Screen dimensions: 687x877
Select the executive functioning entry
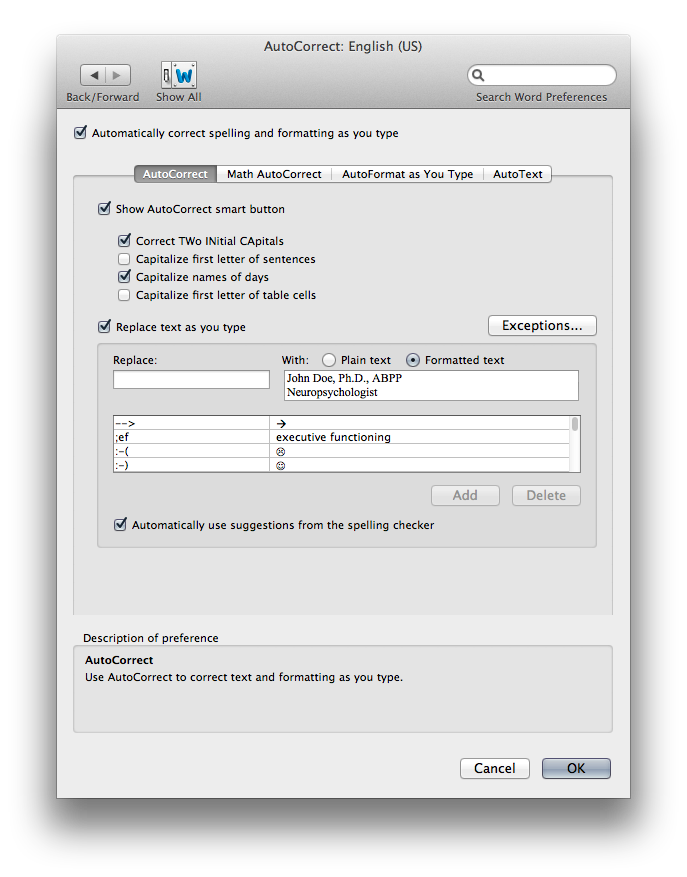(x=333, y=437)
